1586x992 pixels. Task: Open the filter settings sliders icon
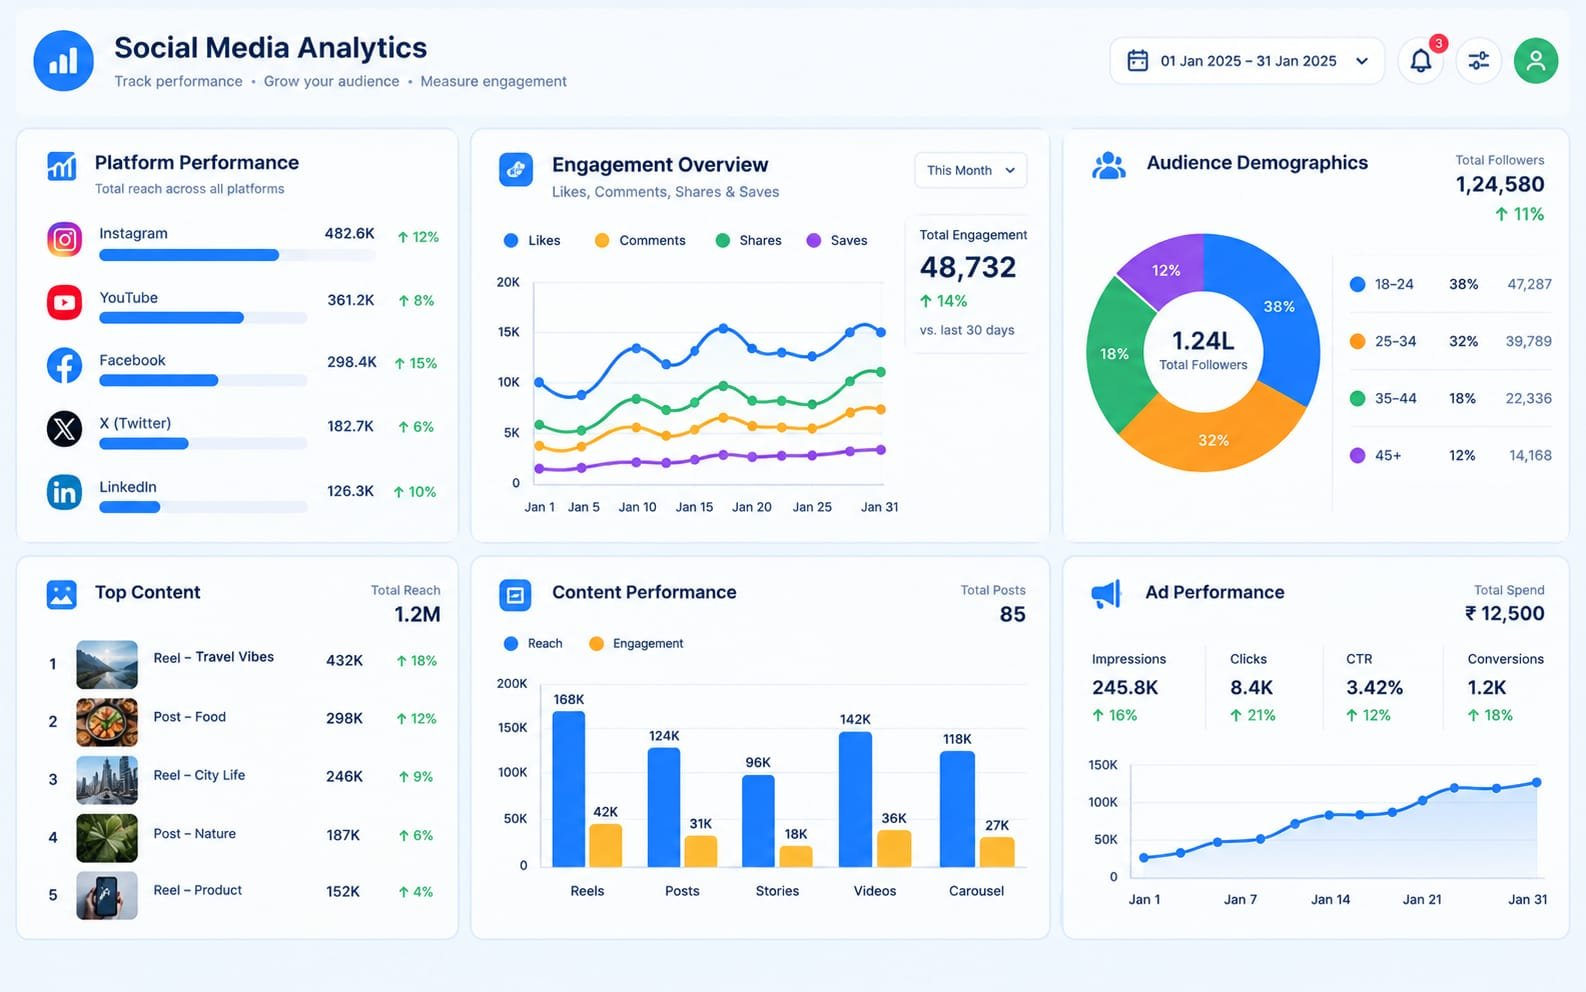pyautogui.click(x=1478, y=61)
